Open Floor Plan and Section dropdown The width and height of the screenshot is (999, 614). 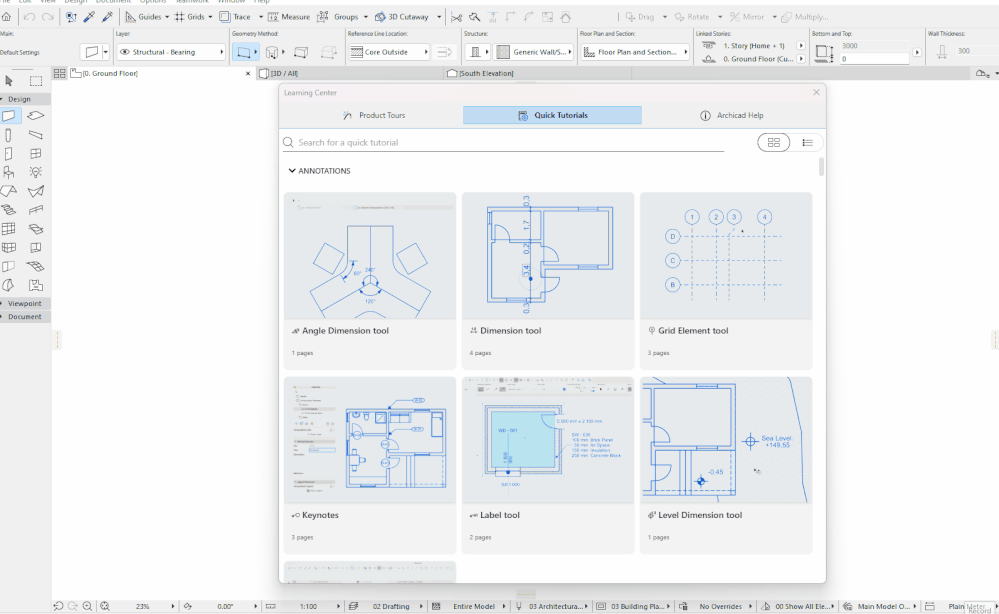coord(635,52)
